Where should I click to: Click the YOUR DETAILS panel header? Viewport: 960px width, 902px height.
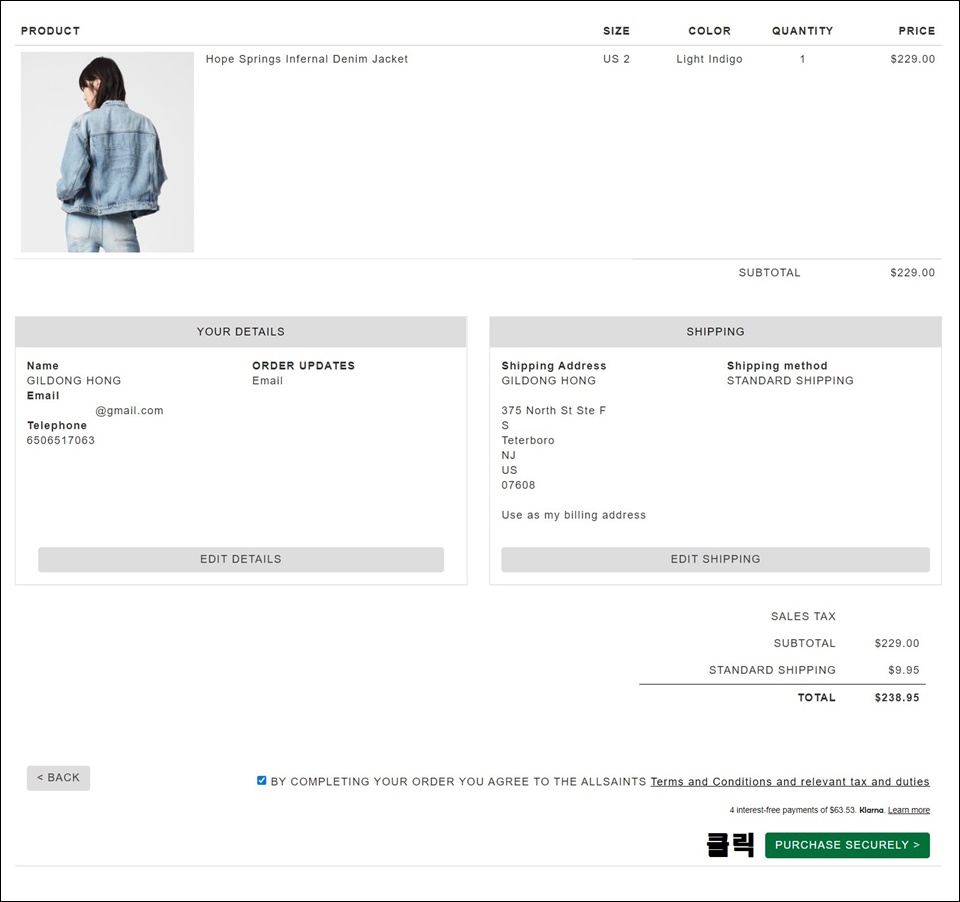pos(241,331)
